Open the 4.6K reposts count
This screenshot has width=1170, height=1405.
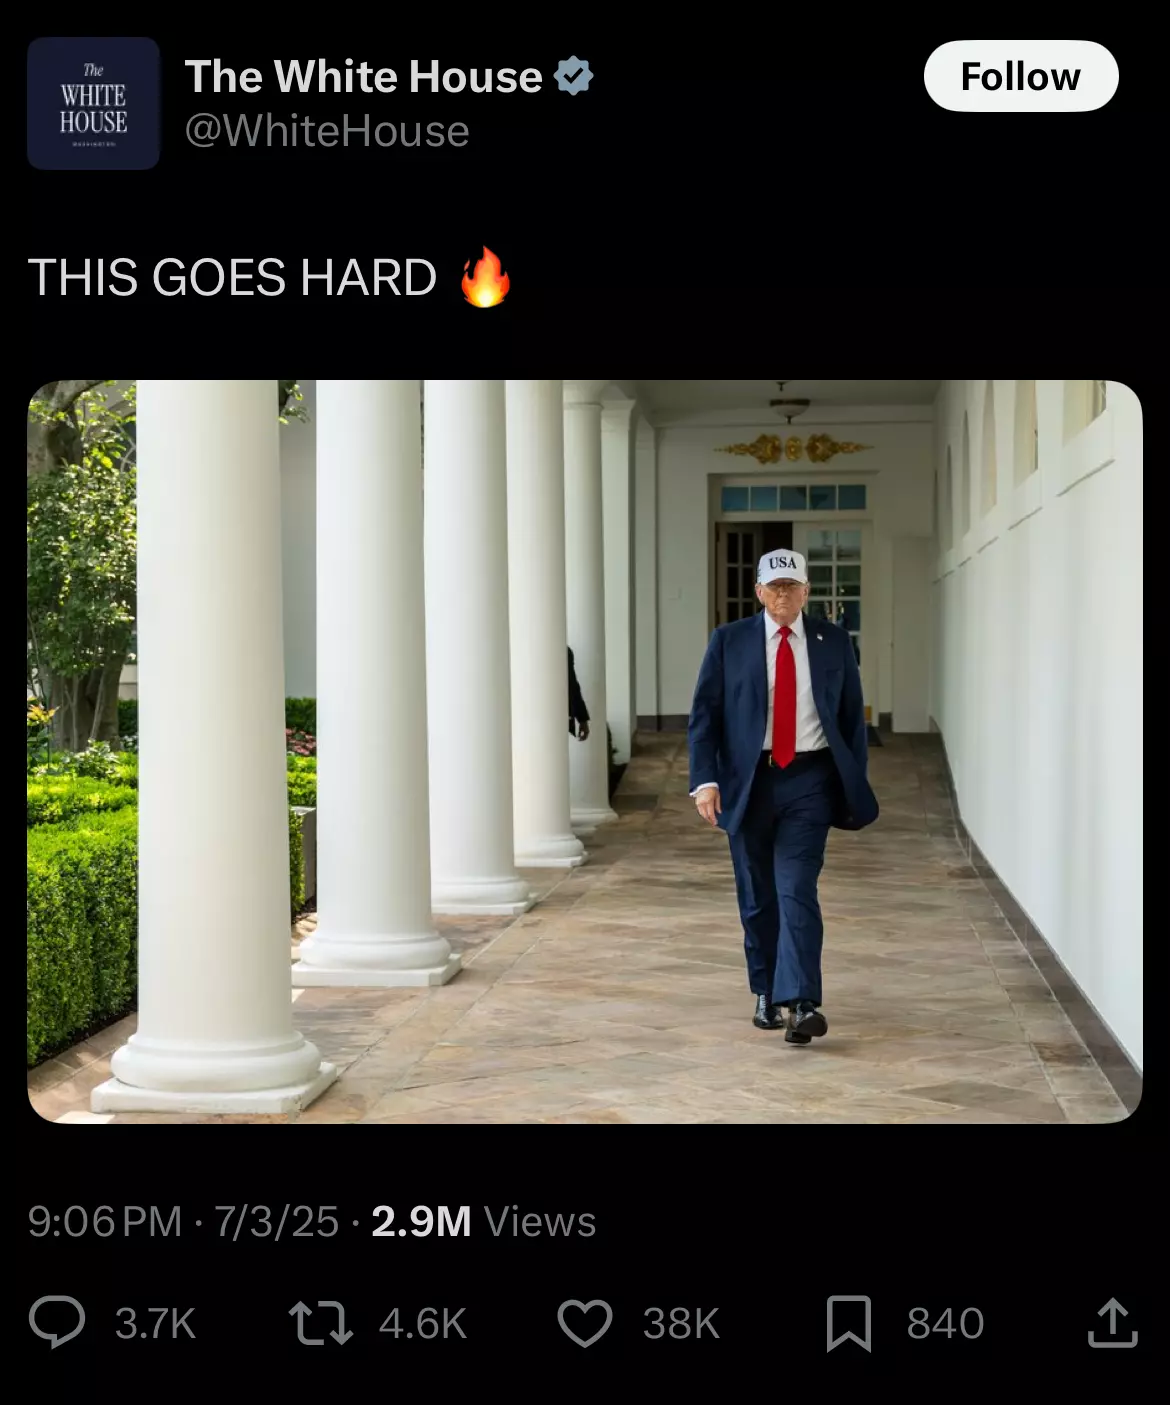423,1323
